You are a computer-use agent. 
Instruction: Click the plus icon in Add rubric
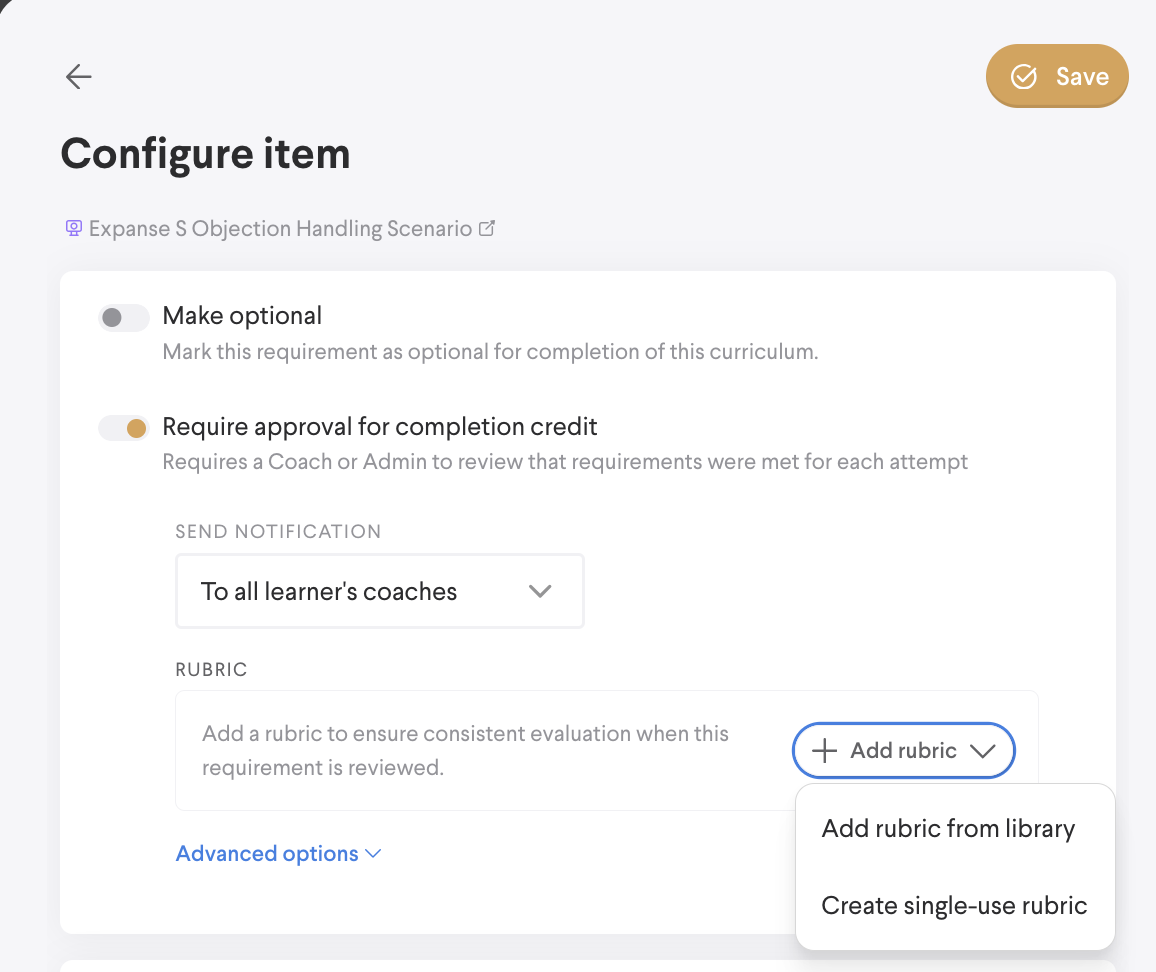(x=824, y=751)
